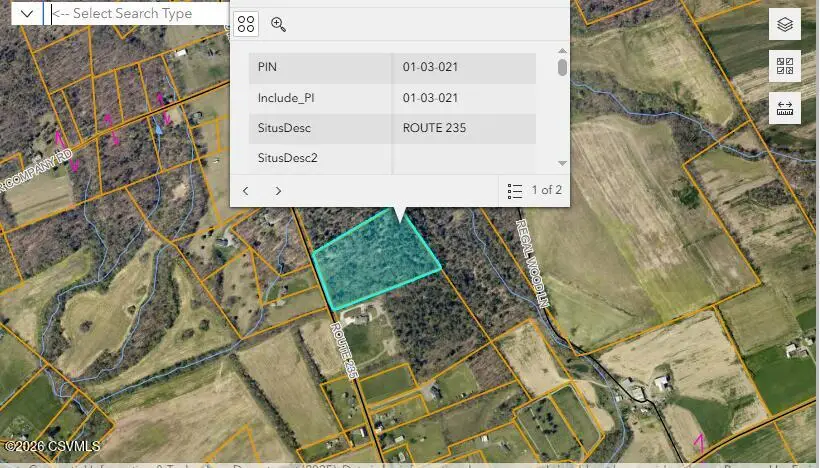This screenshot has width=820, height=468.
Task: Open the search type dropdown arrow
Action: pos(27,14)
